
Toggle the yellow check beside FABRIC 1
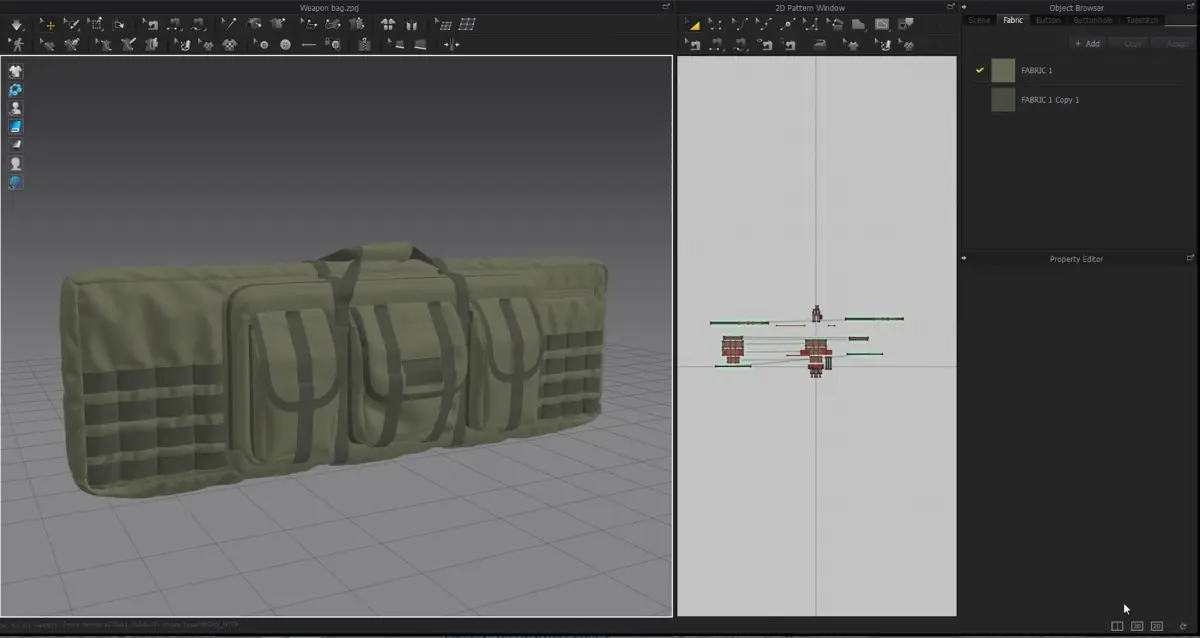[980, 71]
